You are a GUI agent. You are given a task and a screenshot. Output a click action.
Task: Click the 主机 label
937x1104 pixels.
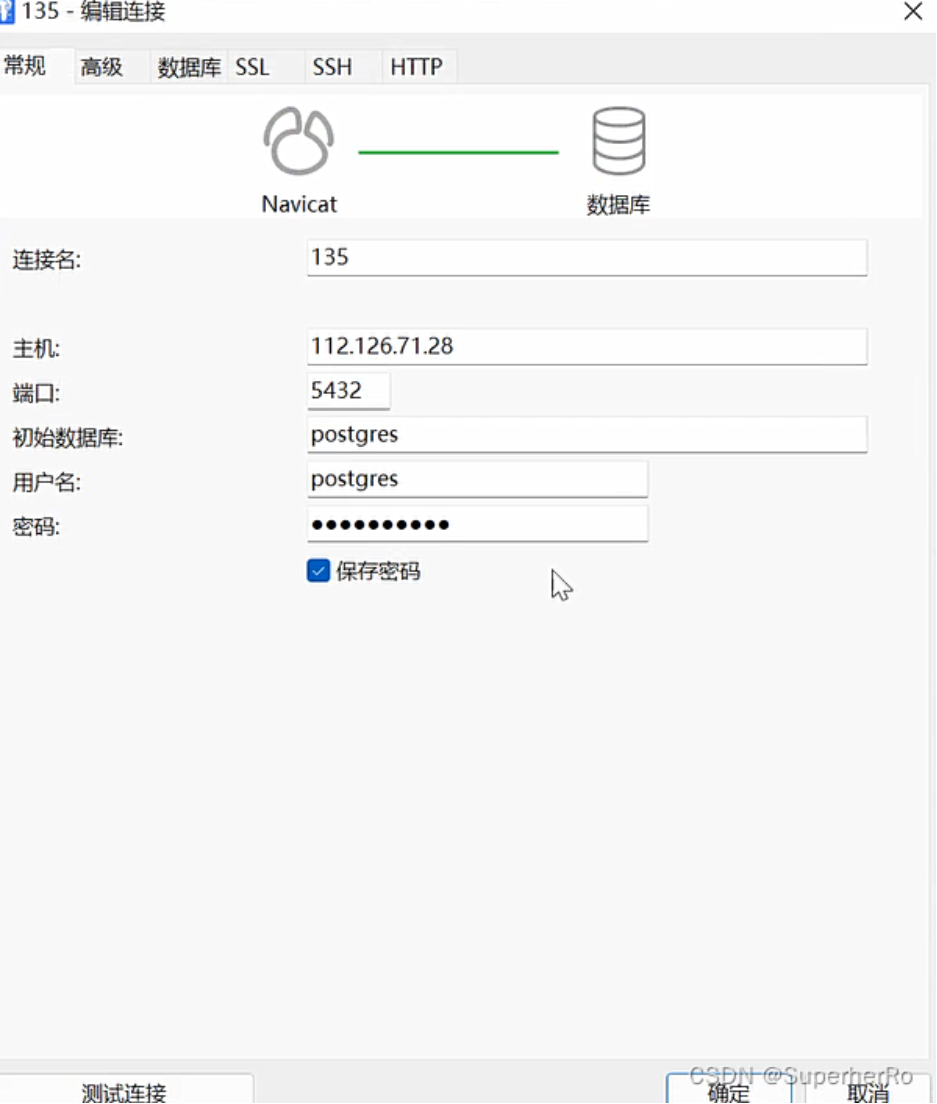click(36, 349)
